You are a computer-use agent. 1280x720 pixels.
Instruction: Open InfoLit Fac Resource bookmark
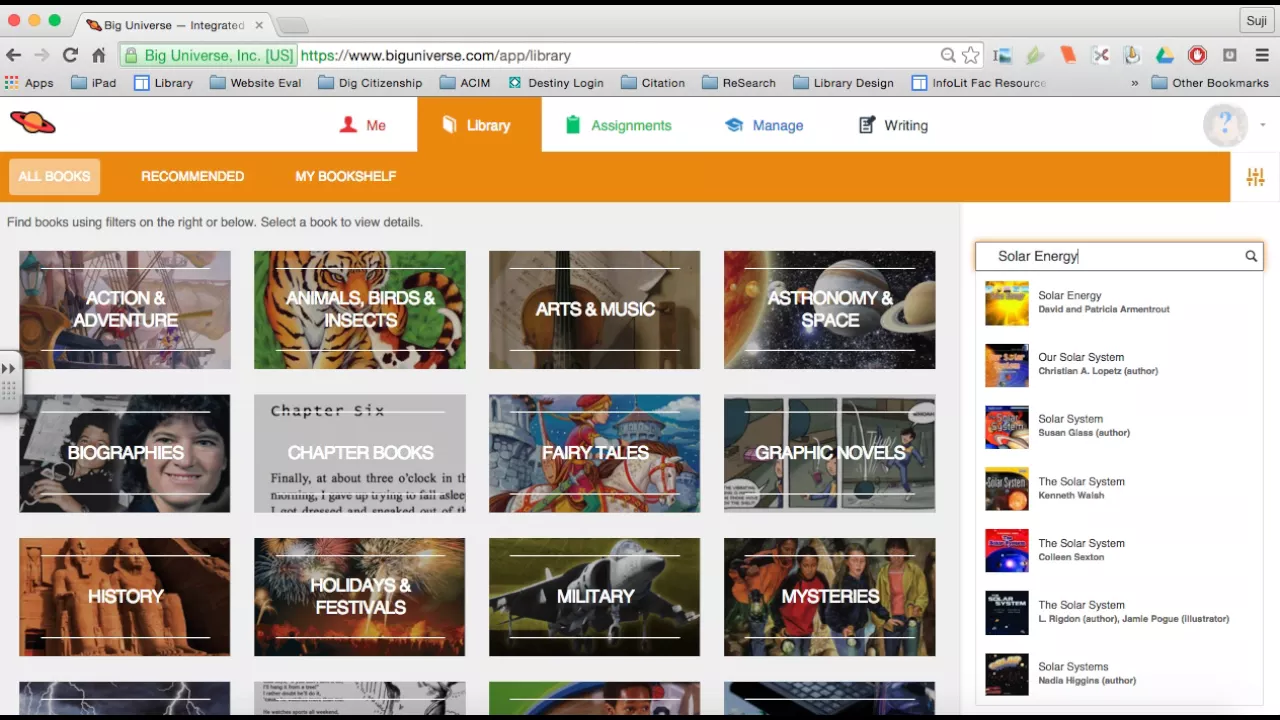[979, 83]
